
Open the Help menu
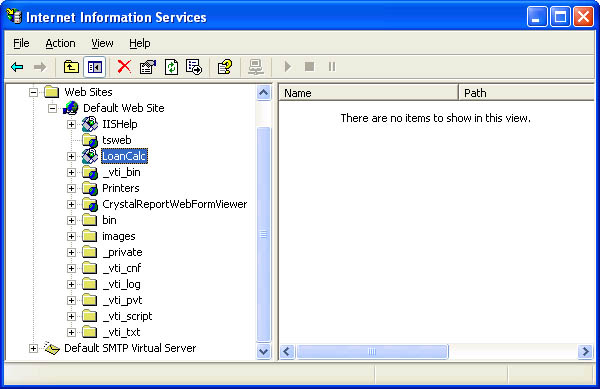click(x=140, y=43)
